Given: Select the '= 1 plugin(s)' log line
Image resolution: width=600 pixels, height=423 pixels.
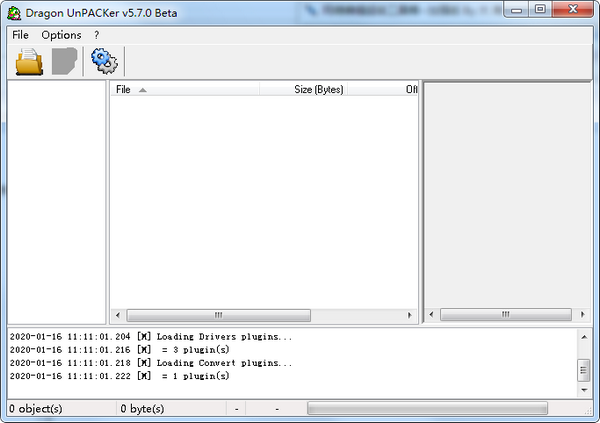Looking at the screenshot, I should tap(119, 376).
